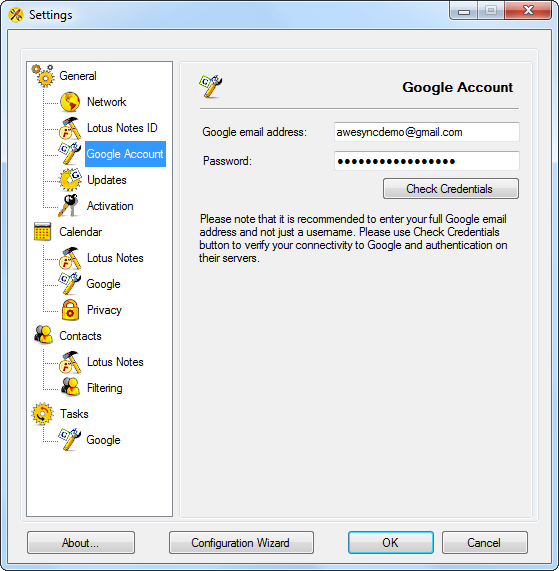Image resolution: width=559 pixels, height=571 pixels.
Task: Launch the Configuration Wizard
Action: pos(241,543)
